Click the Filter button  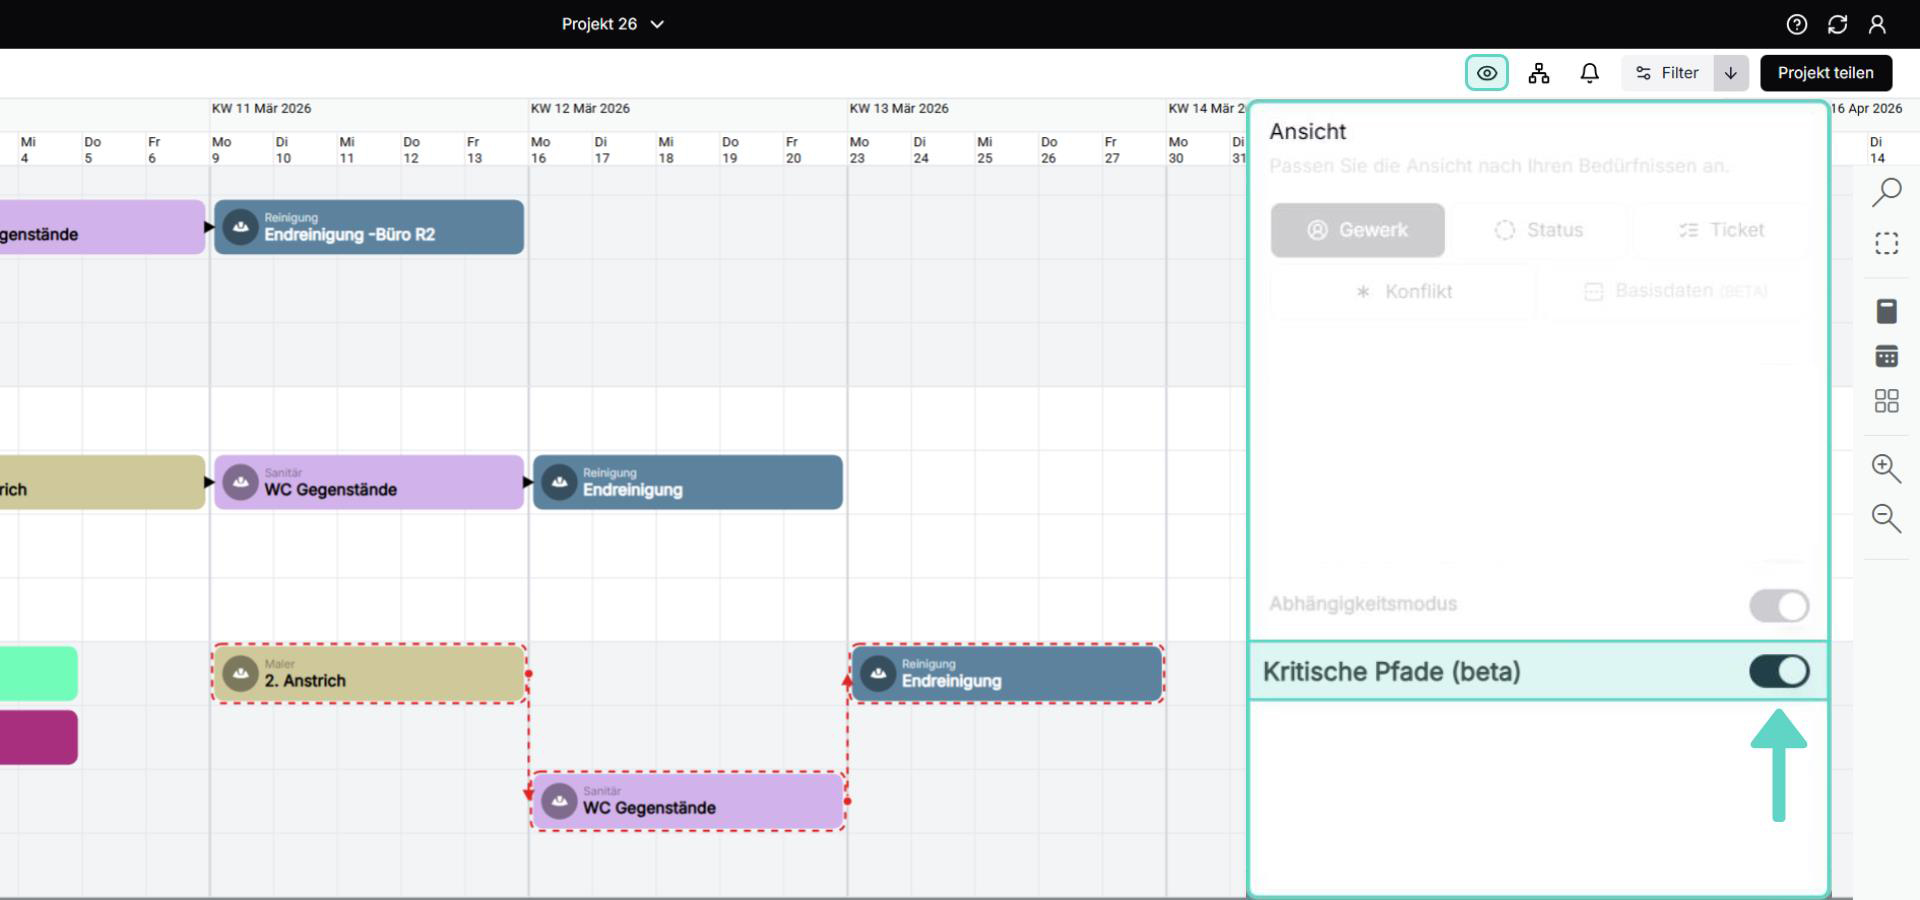point(1667,73)
